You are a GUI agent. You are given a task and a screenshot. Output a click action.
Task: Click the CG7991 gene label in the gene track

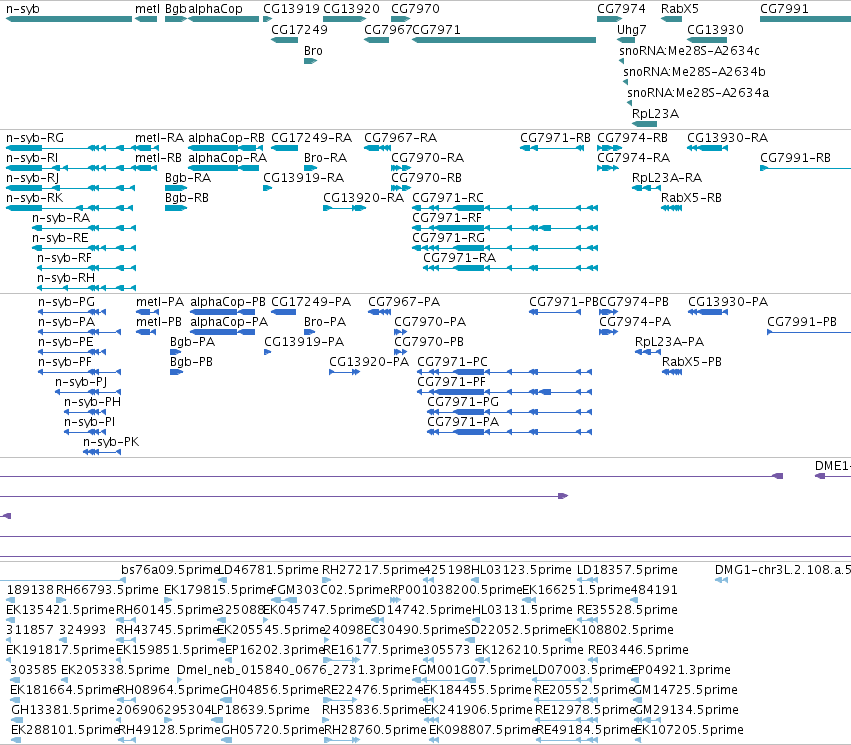pos(784,9)
